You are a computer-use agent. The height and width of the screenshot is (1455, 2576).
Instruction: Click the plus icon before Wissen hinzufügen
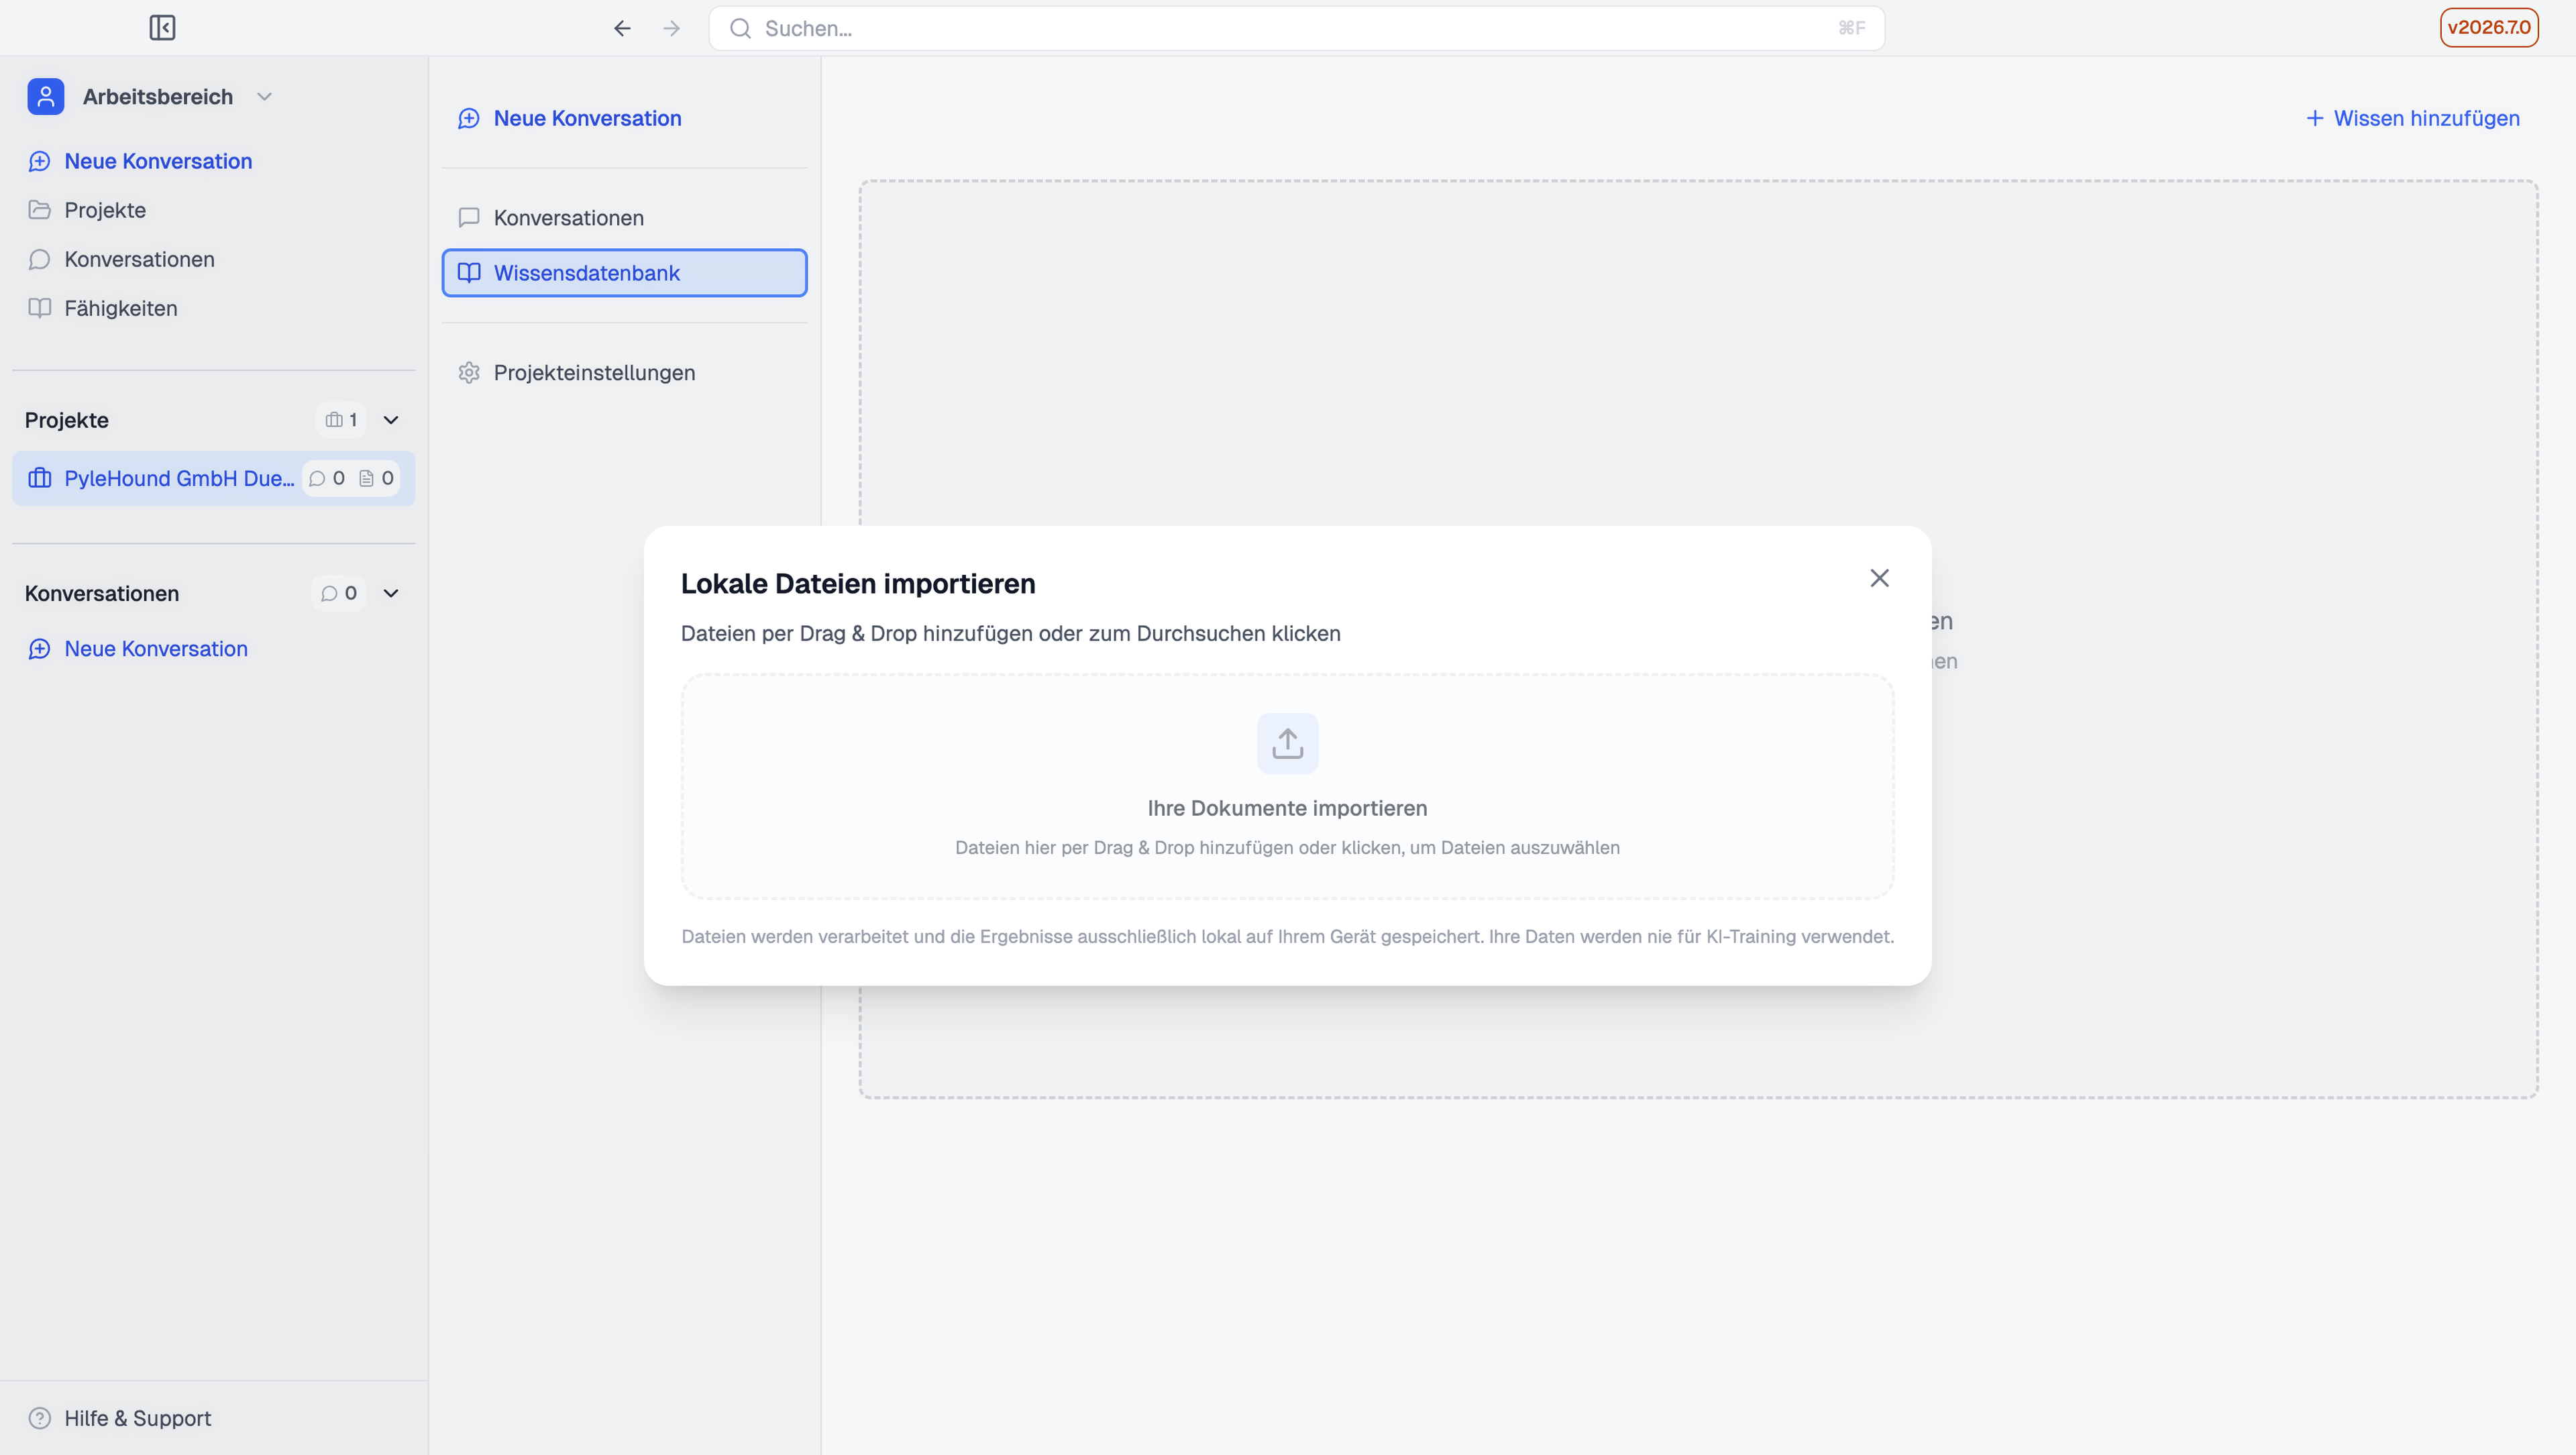click(x=2315, y=118)
